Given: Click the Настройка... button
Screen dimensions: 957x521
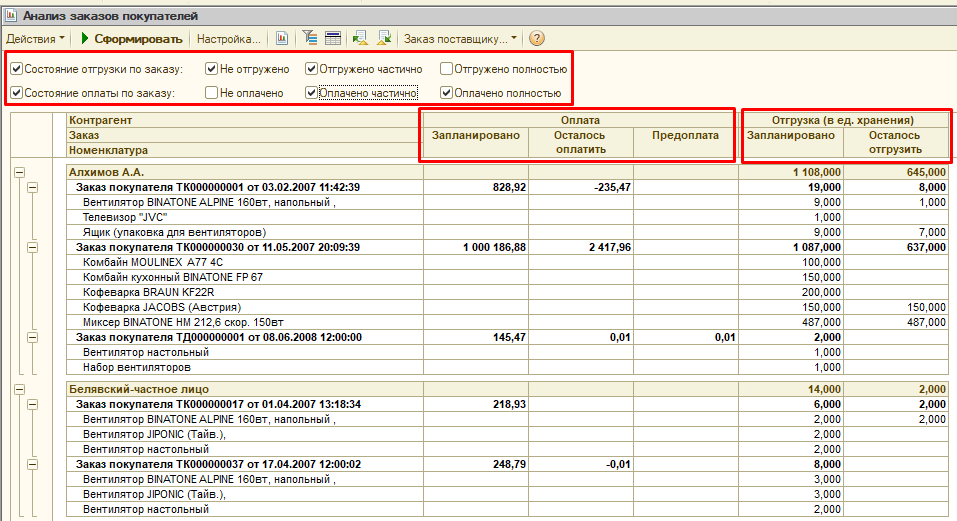Looking at the screenshot, I should 229,39.
